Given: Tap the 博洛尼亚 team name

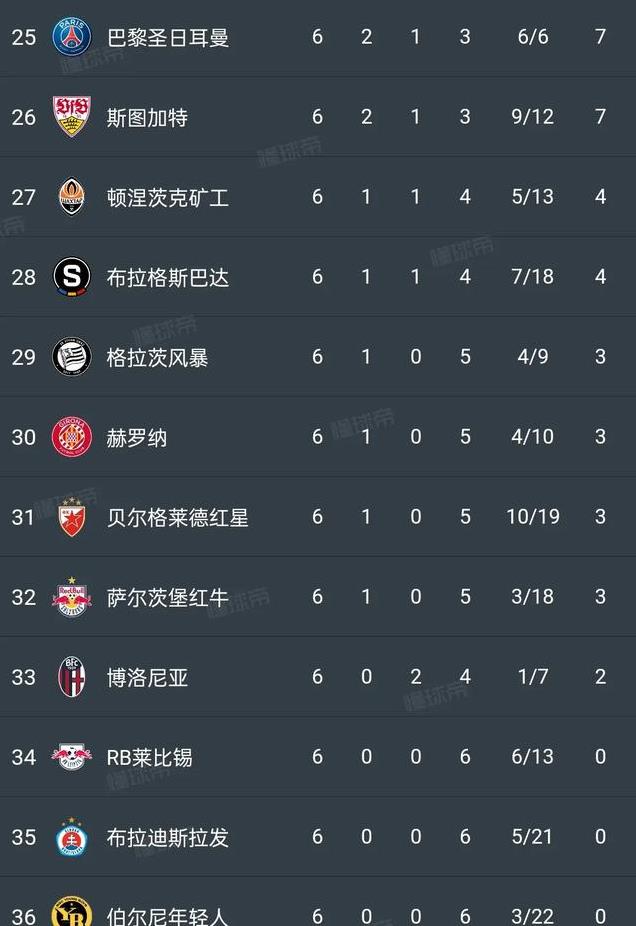Looking at the screenshot, I should coord(147,678).
